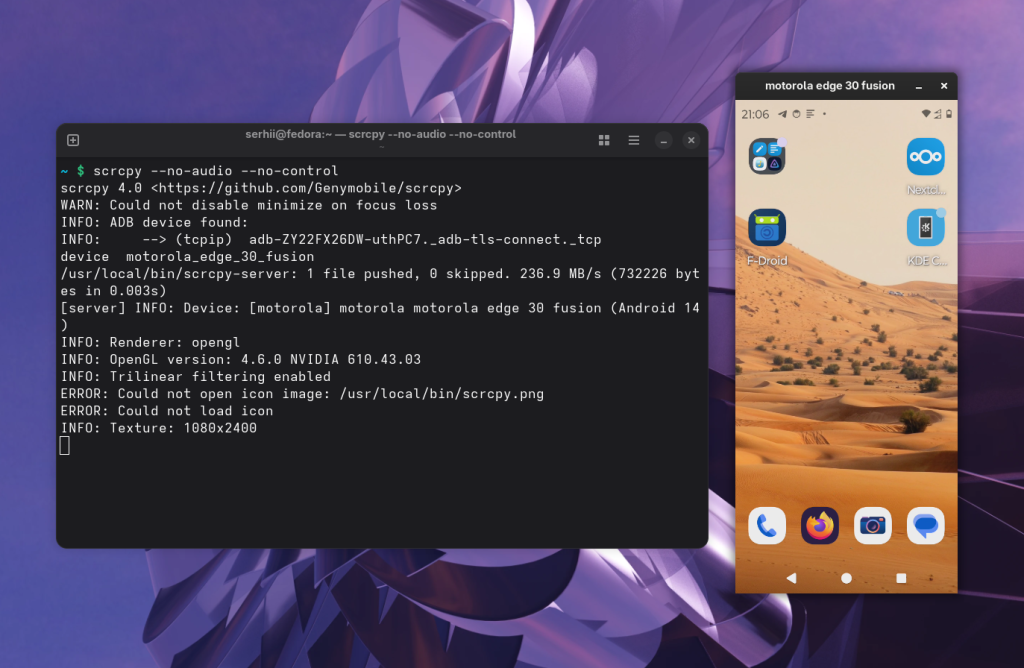Open the Camera app in the dock

click(x=872, y=525)
